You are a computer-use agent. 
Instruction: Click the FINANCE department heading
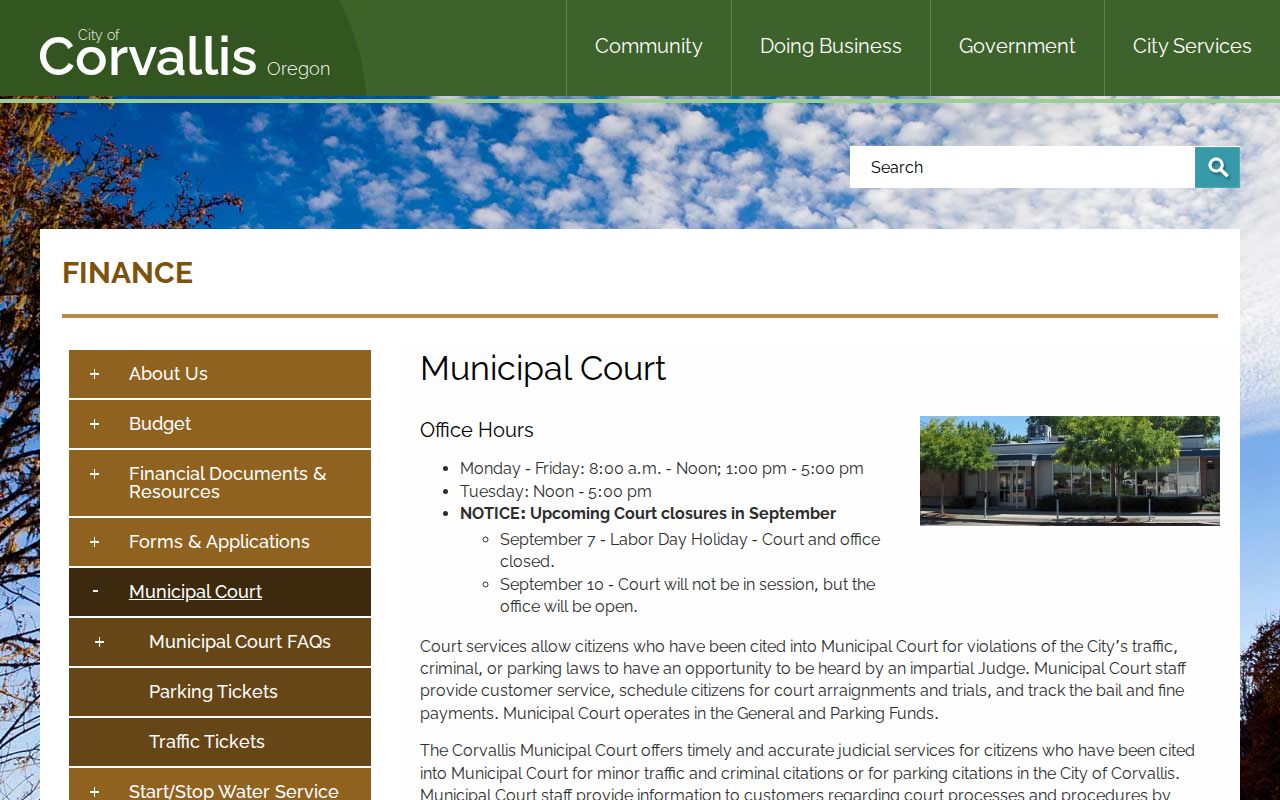click(x=128, y=273)
